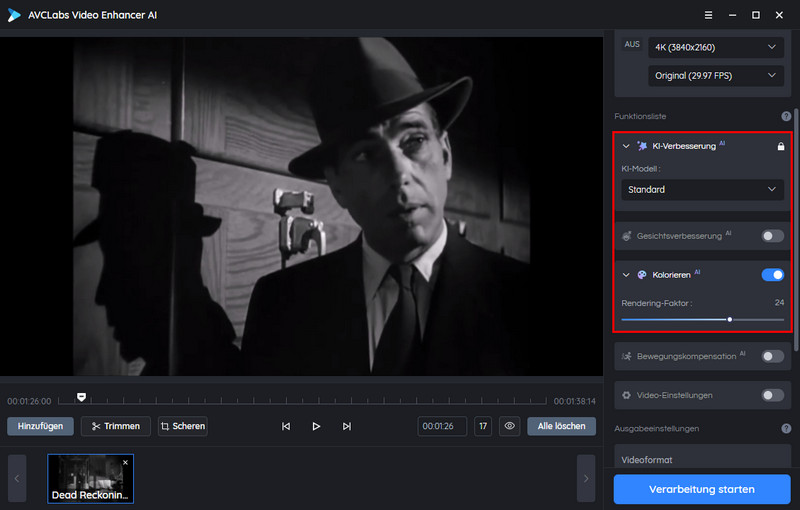The height and width of the screenshot is (510, 800).
Task: Enable the Bewegungskompensation switch
Action: coord(772,356)
